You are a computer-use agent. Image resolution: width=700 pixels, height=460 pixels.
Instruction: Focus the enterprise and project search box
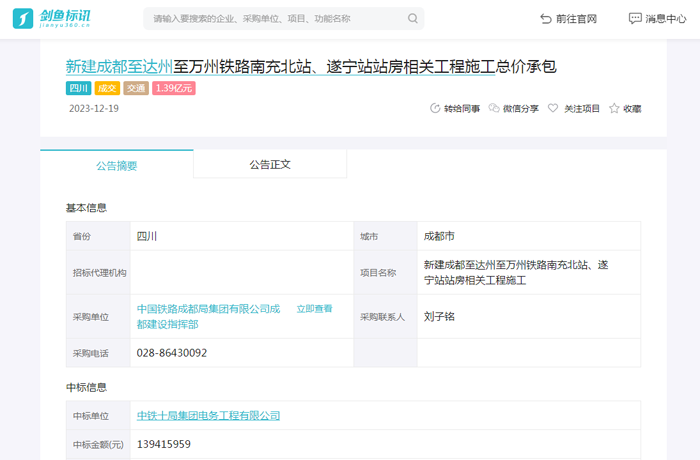coord(275,19)
